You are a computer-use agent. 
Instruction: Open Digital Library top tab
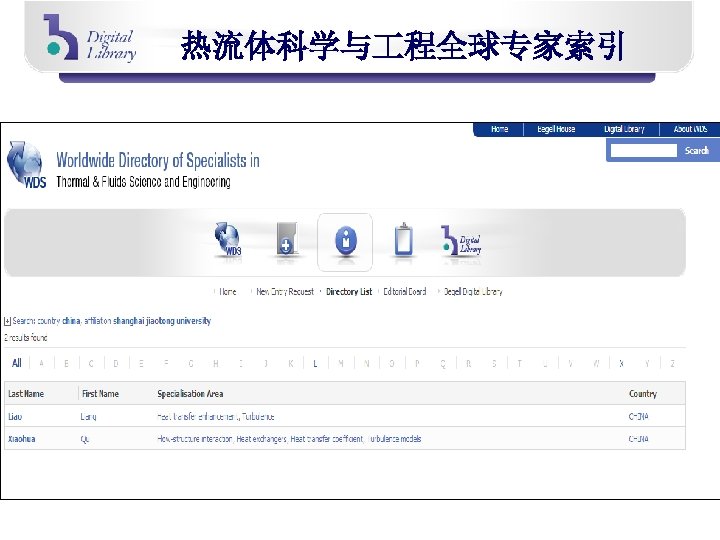(x=624, y=129)
